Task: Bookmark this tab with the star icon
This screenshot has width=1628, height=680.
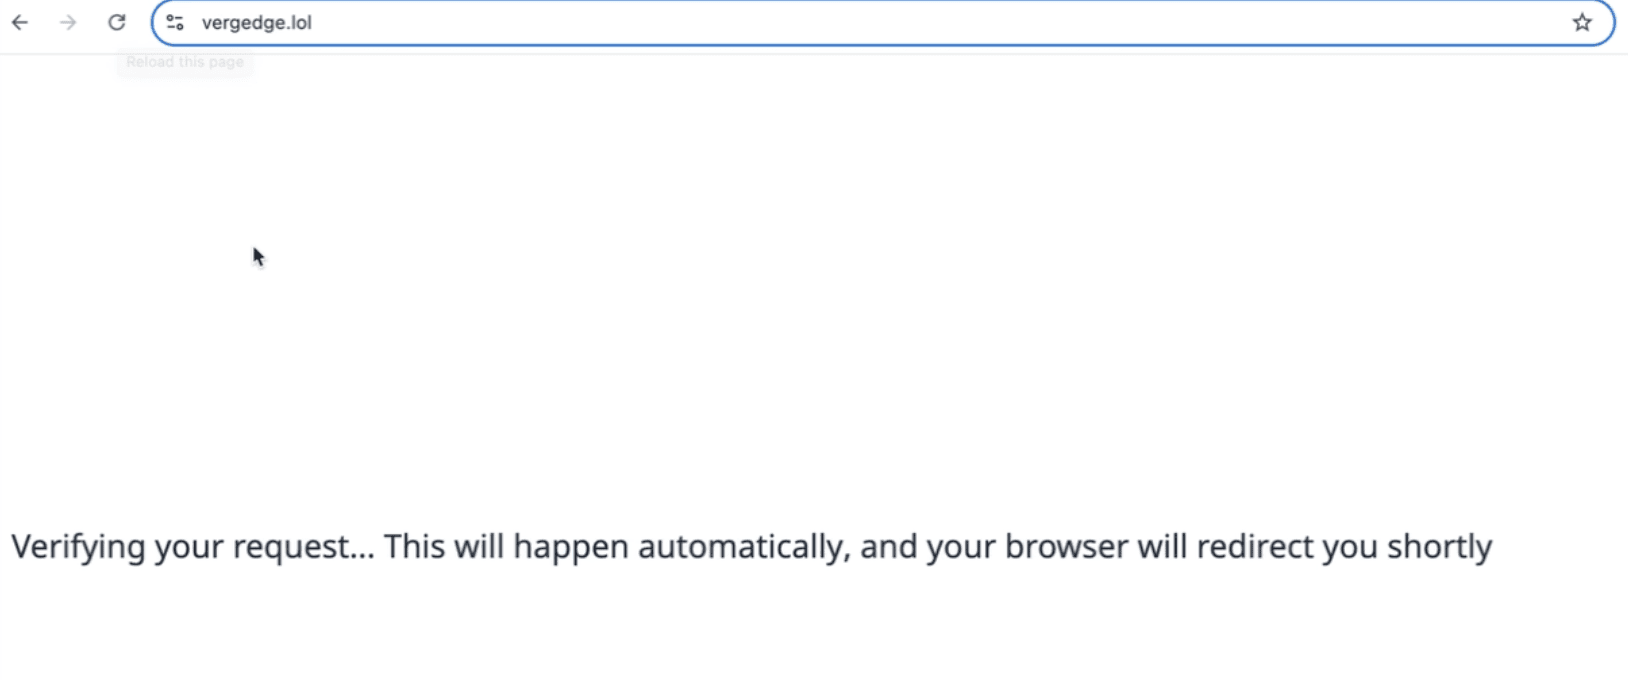Action: [x=1582, y=22]
